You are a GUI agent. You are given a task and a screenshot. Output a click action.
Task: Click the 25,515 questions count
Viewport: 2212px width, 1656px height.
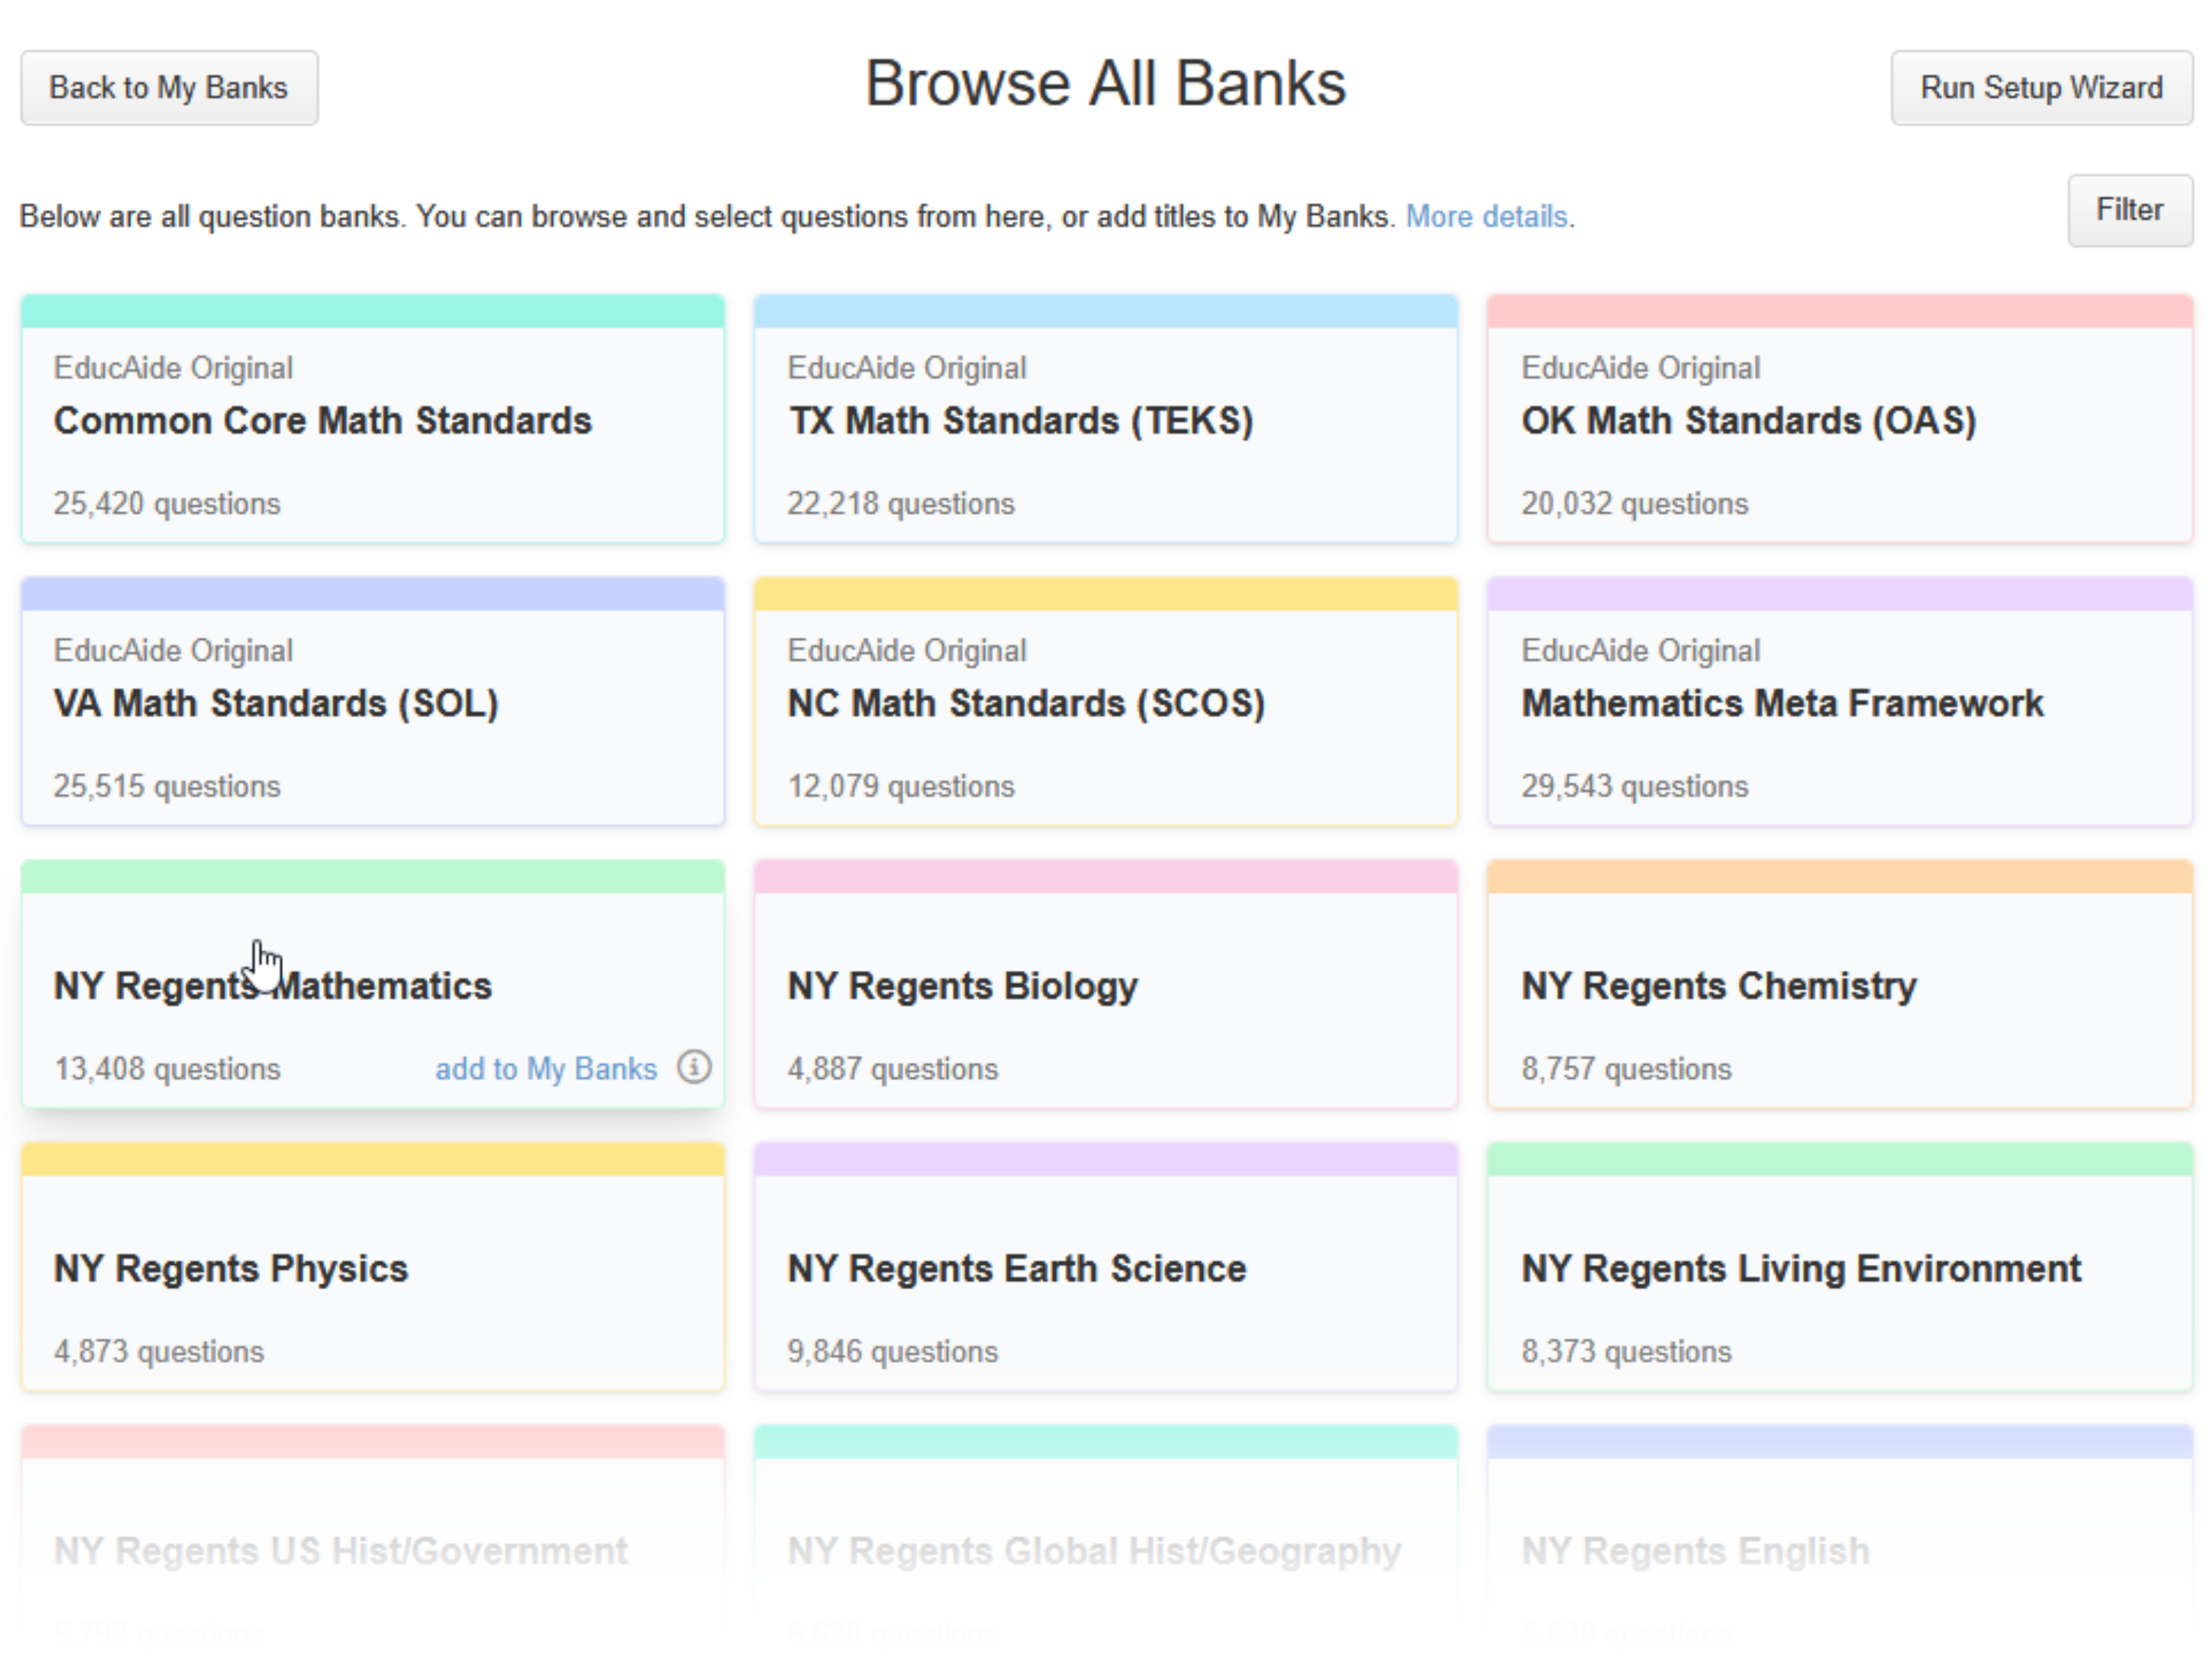coord(167,786)
